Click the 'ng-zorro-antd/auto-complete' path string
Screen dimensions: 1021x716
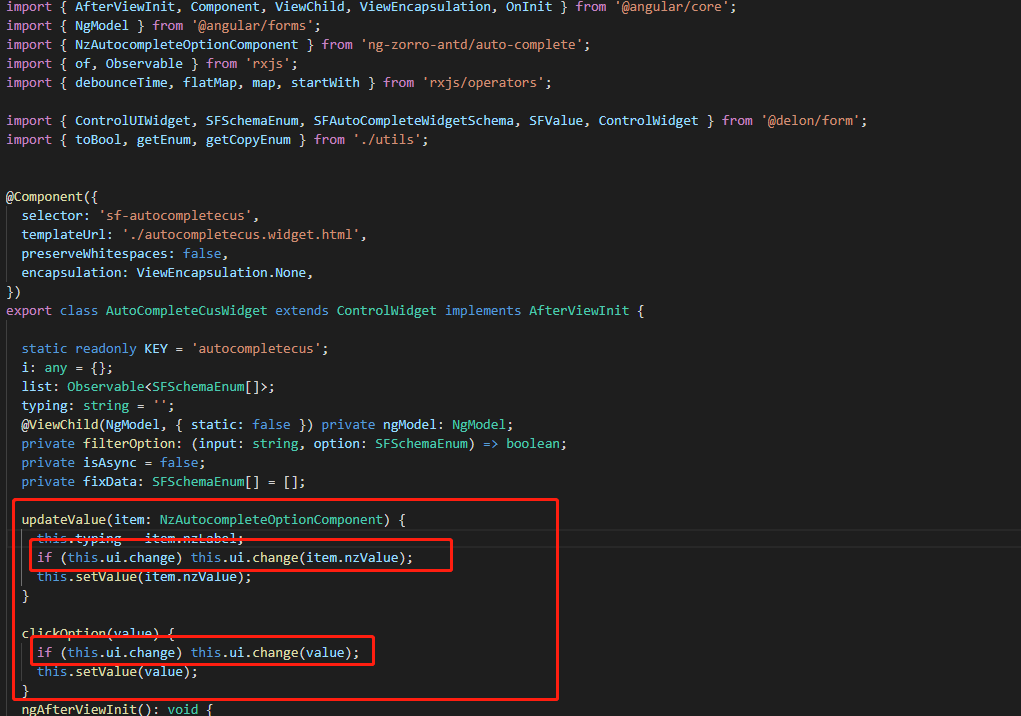coord(472,44)
